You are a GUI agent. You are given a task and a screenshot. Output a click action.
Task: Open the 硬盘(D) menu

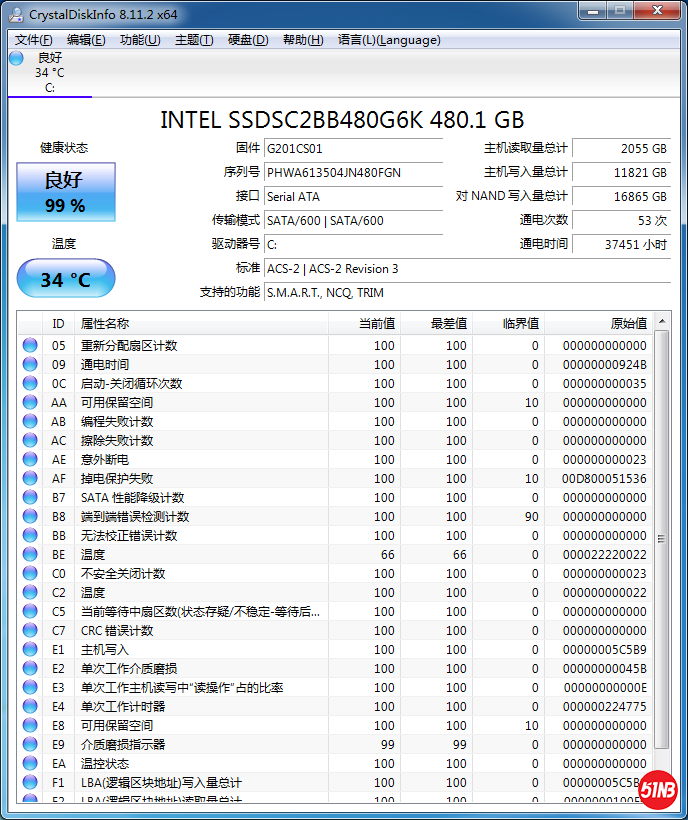(x=248, y=40)
